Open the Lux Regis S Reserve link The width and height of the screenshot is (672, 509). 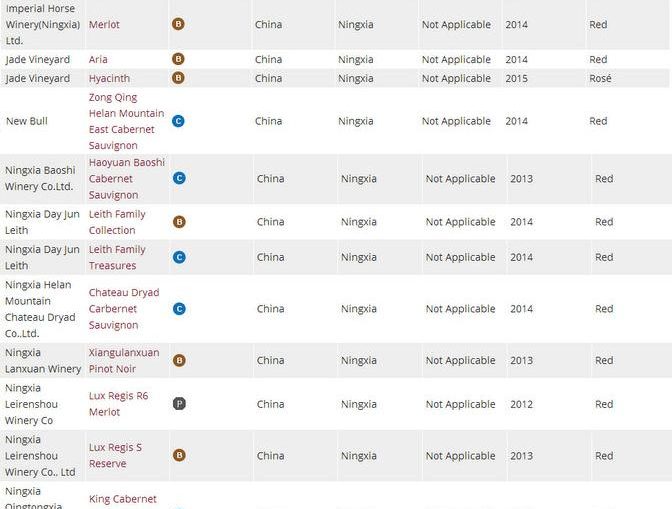coord(115,455)
